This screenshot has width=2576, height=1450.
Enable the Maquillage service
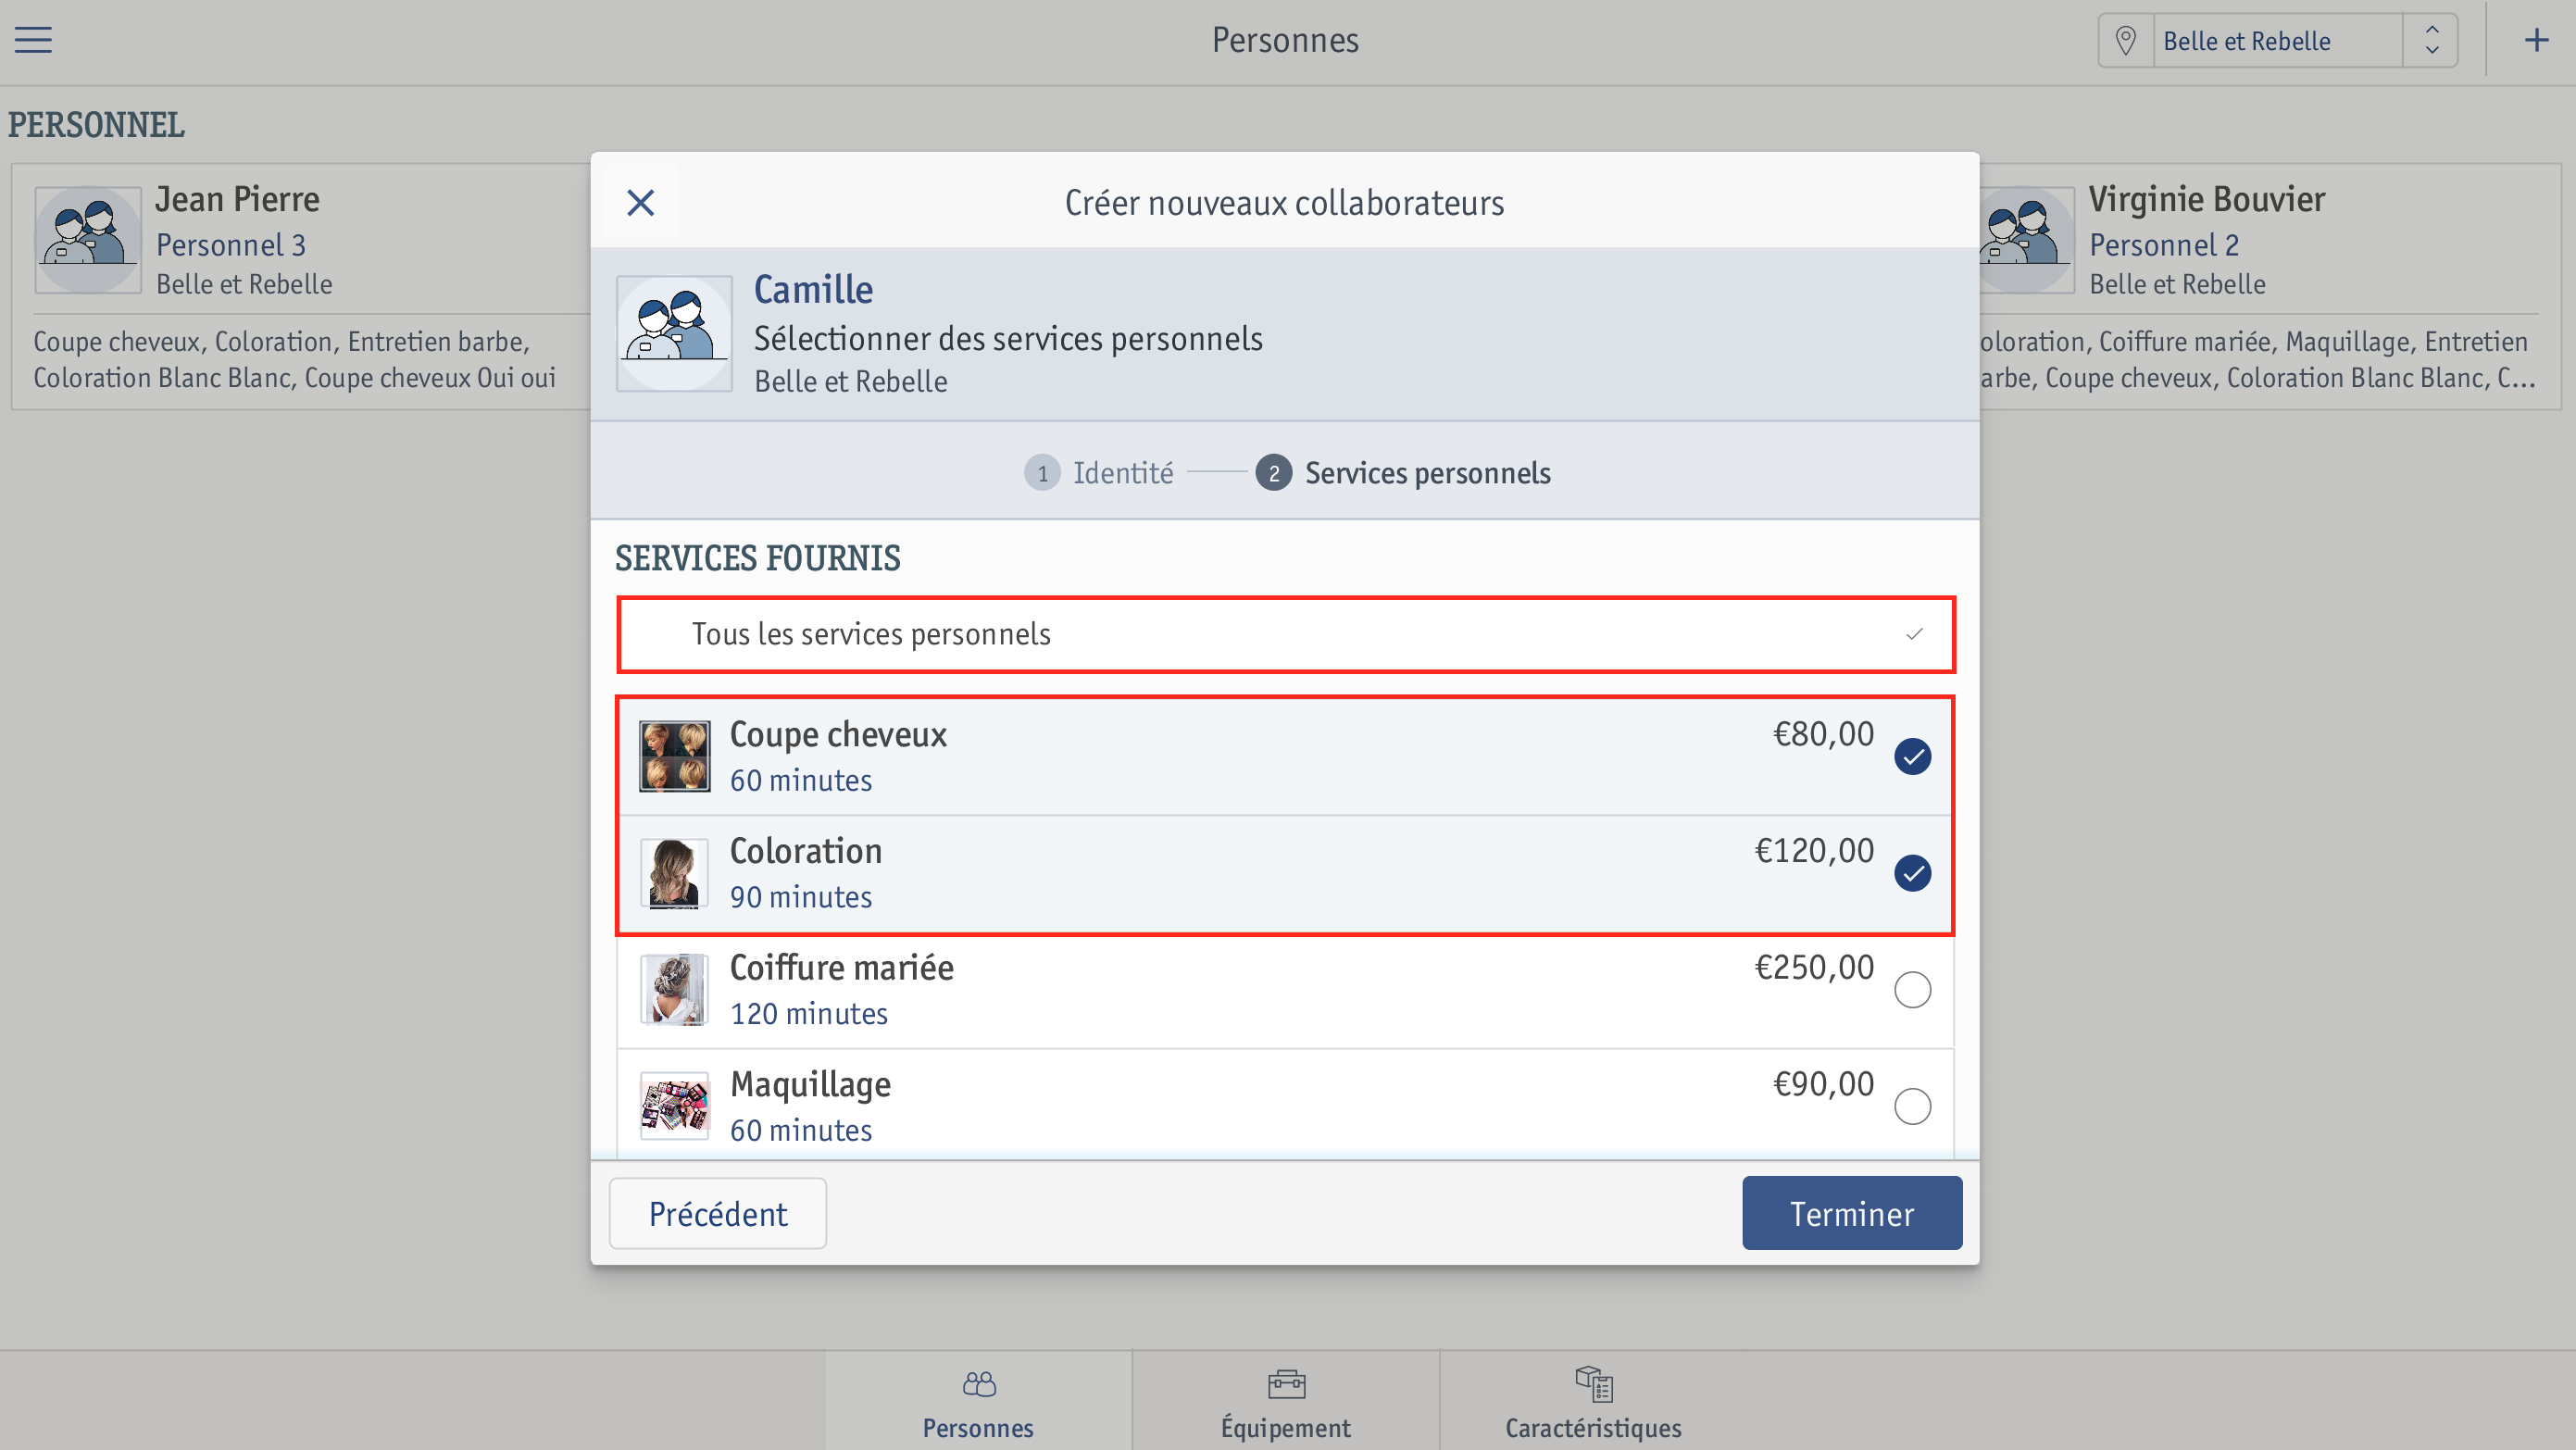(1912, 1106)
